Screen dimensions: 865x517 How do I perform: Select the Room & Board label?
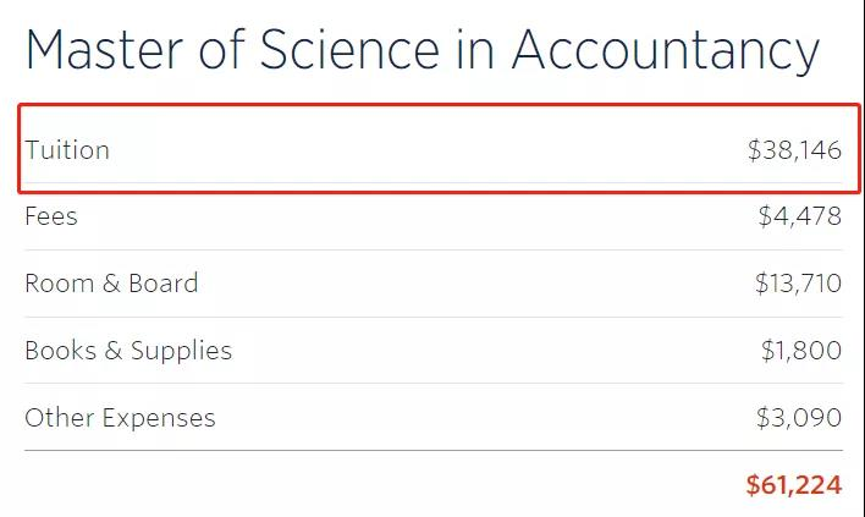(x=111, y=284)
